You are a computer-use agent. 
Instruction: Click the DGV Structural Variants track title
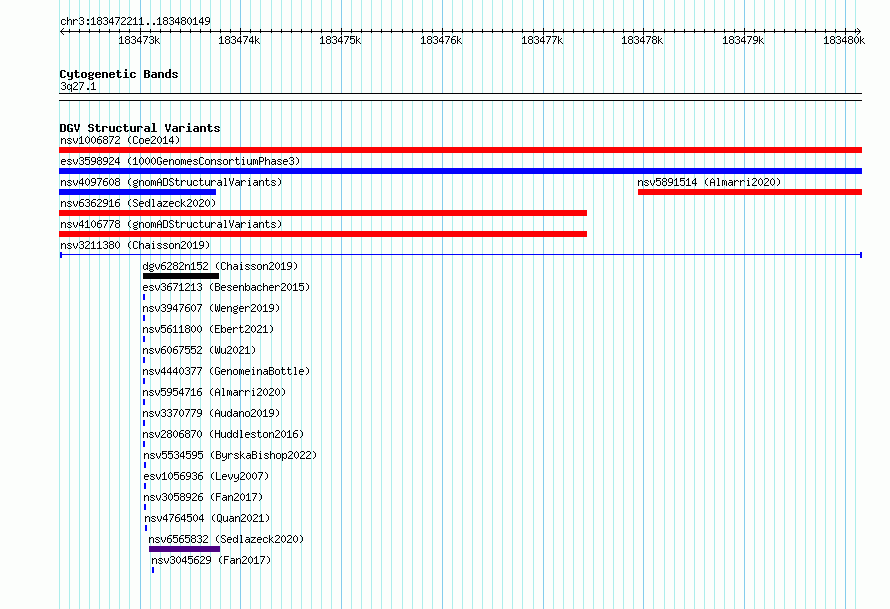[x=140, y=128]
